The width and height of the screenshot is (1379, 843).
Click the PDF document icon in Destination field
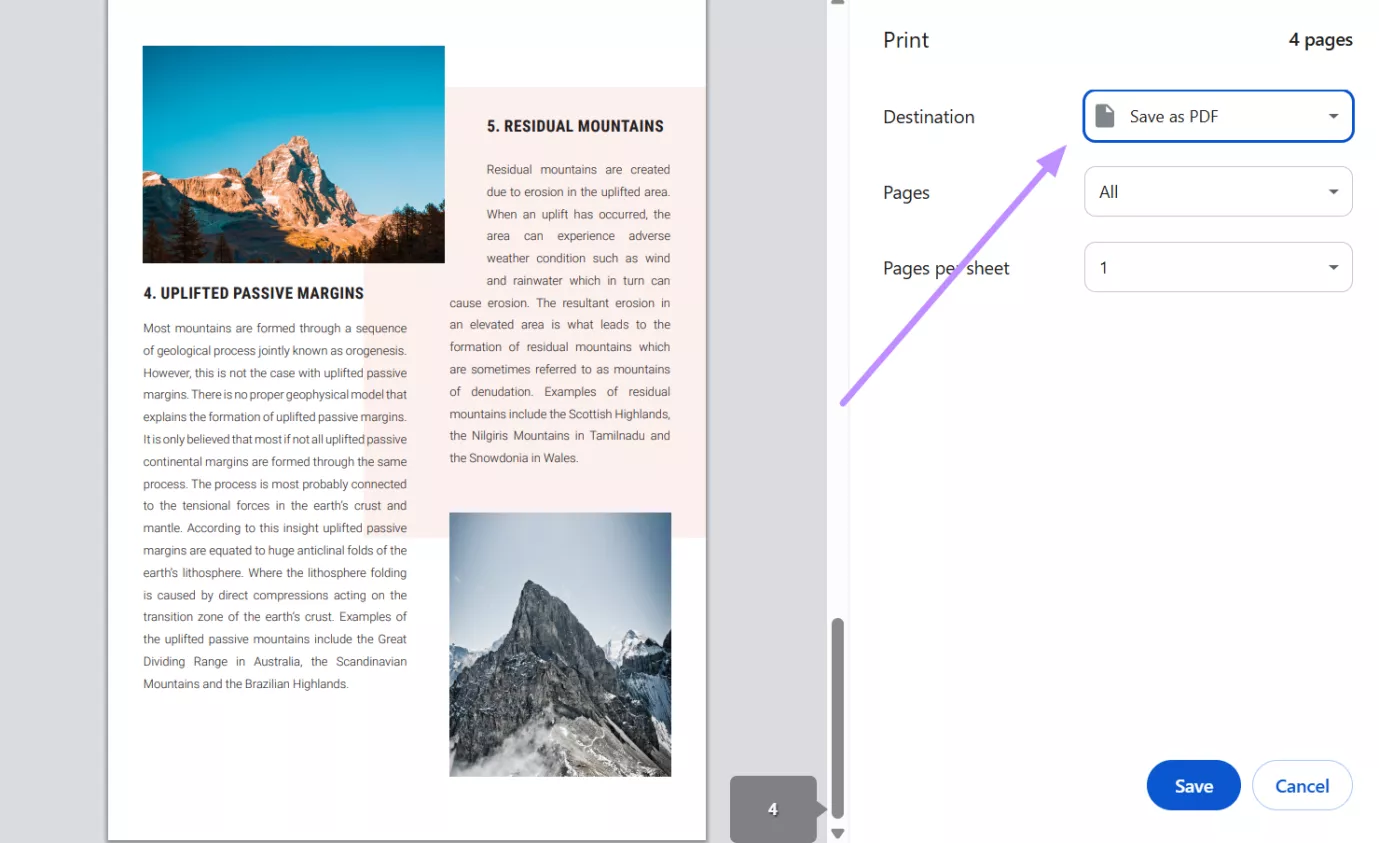(1104, 115)
